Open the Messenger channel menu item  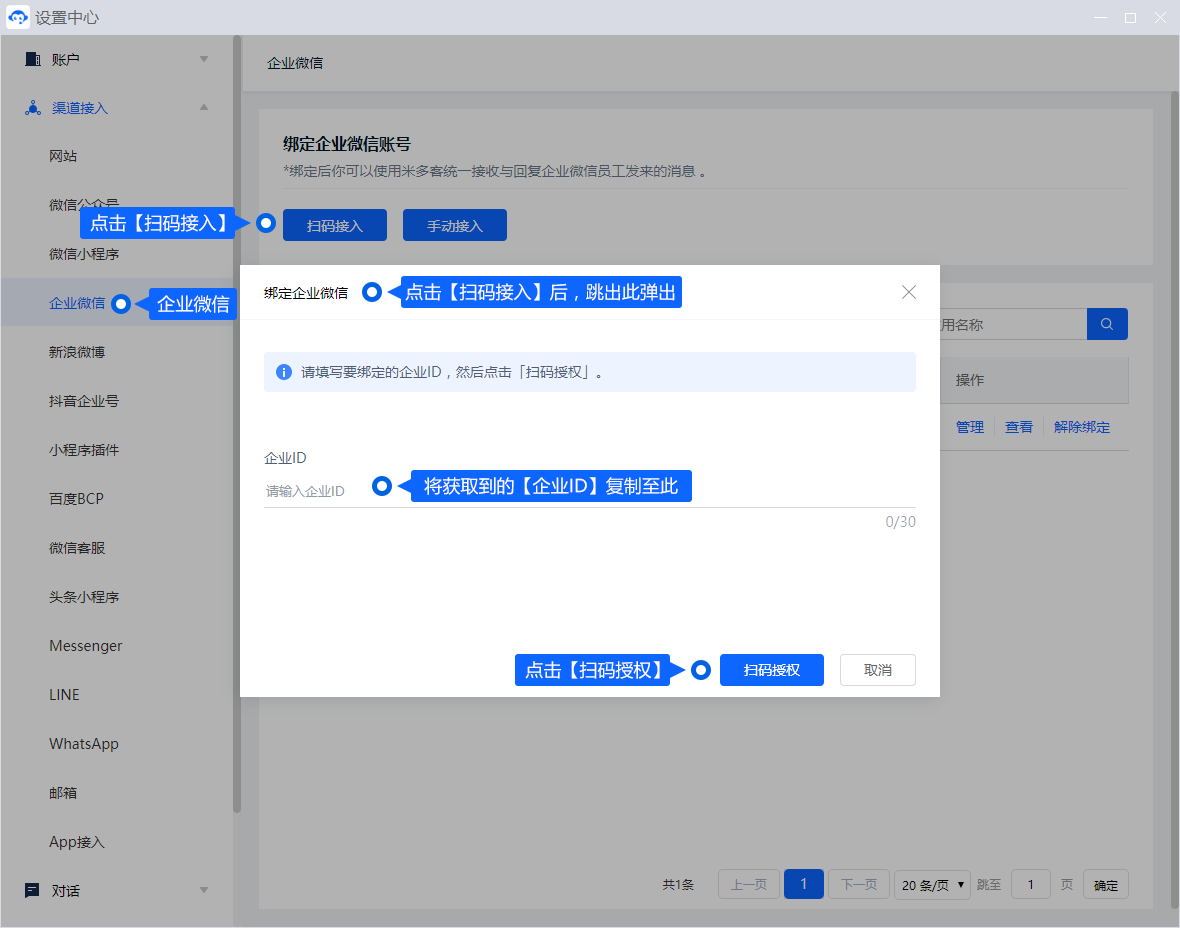[x=86, y=646]
